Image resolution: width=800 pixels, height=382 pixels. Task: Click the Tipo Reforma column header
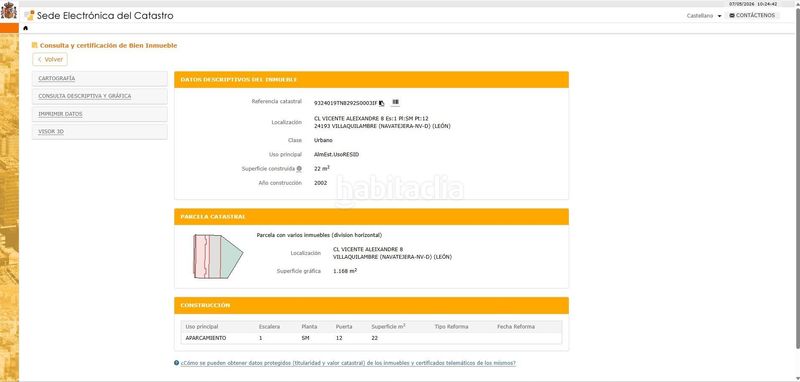(451, 326)
